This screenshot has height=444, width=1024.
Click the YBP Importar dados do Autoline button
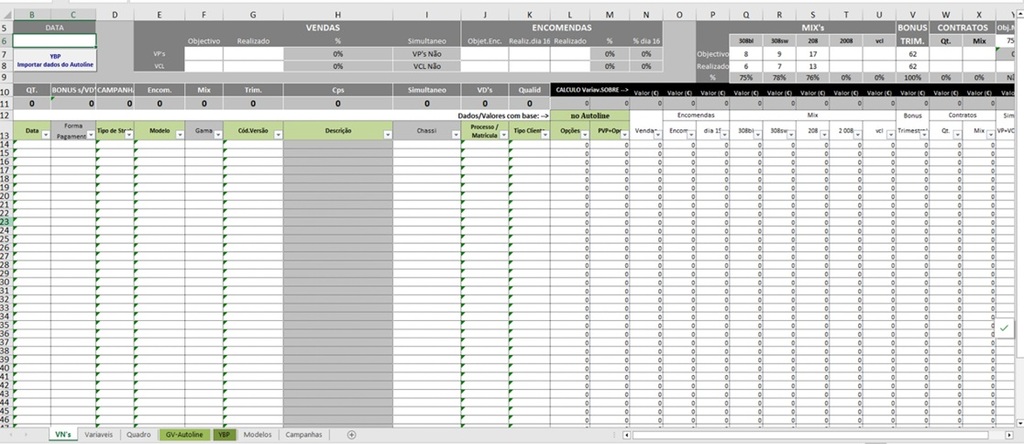[x=56, y=60]
